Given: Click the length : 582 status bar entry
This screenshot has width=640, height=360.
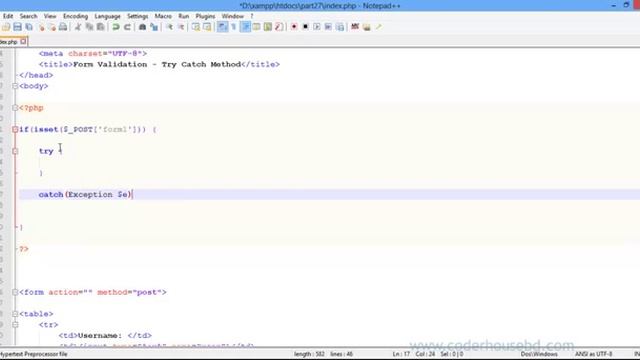Looking at the screenshot, I should tap(309, 354).
